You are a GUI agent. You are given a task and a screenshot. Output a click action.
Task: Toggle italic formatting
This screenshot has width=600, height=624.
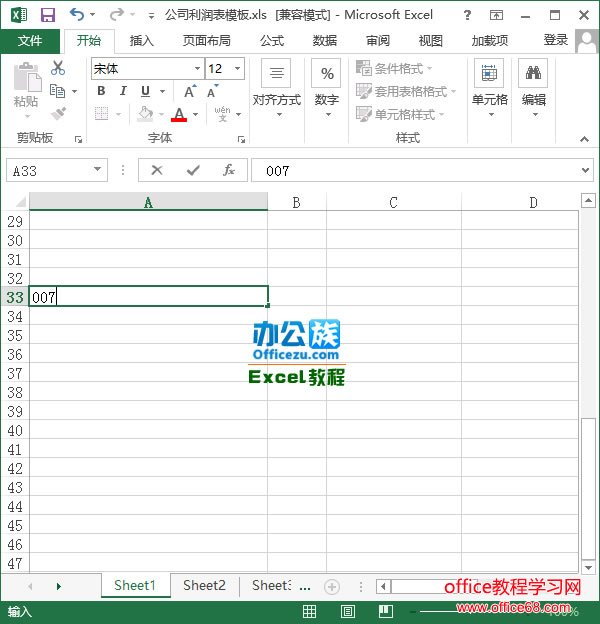pos(123,91)
